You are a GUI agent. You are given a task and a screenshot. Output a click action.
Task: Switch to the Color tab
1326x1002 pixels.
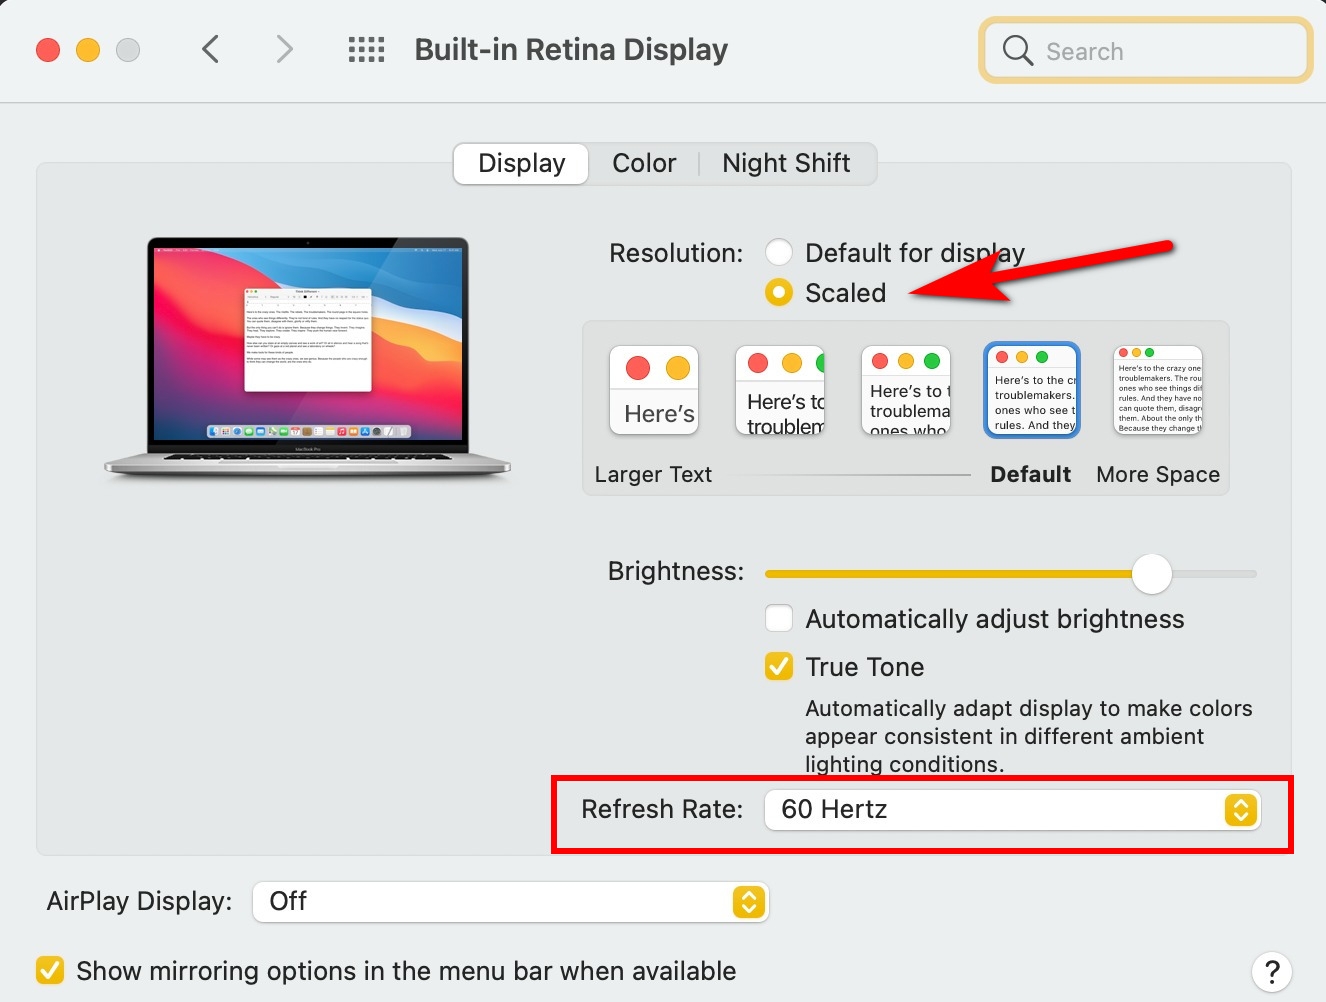tap(644, 163)
